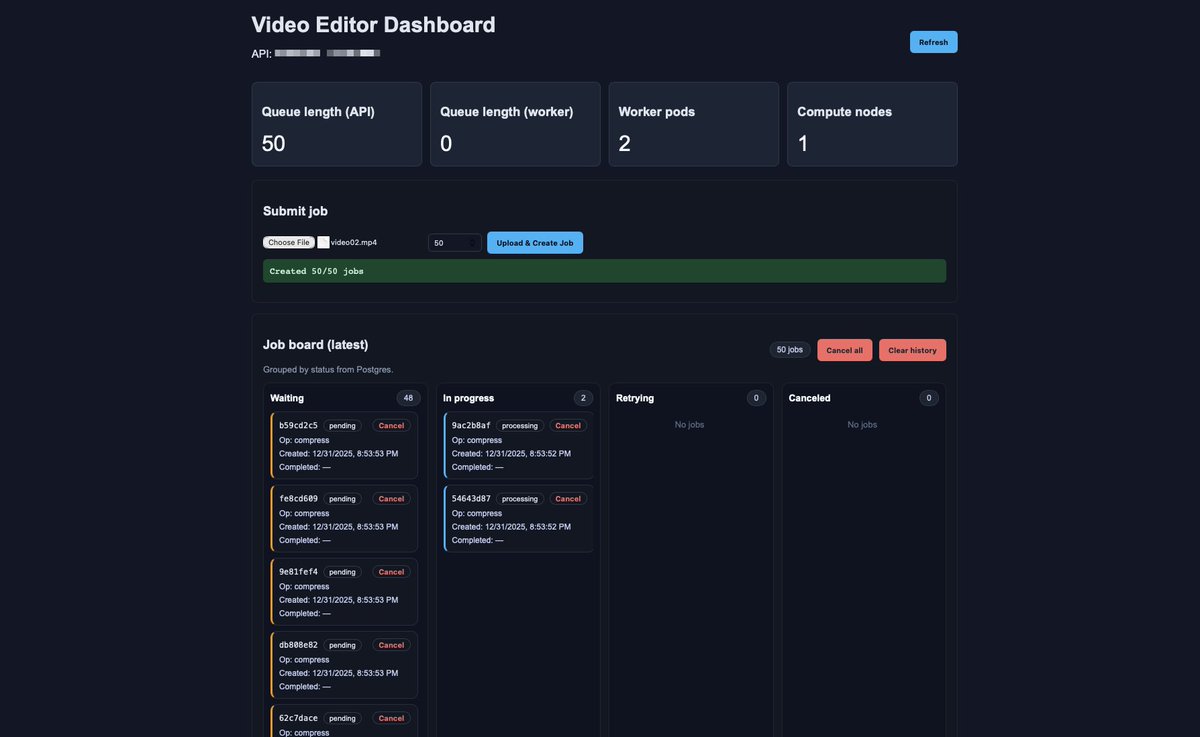Click the pending badge on job b59cd2c5

pyautogui.click(x=342, y=425)
